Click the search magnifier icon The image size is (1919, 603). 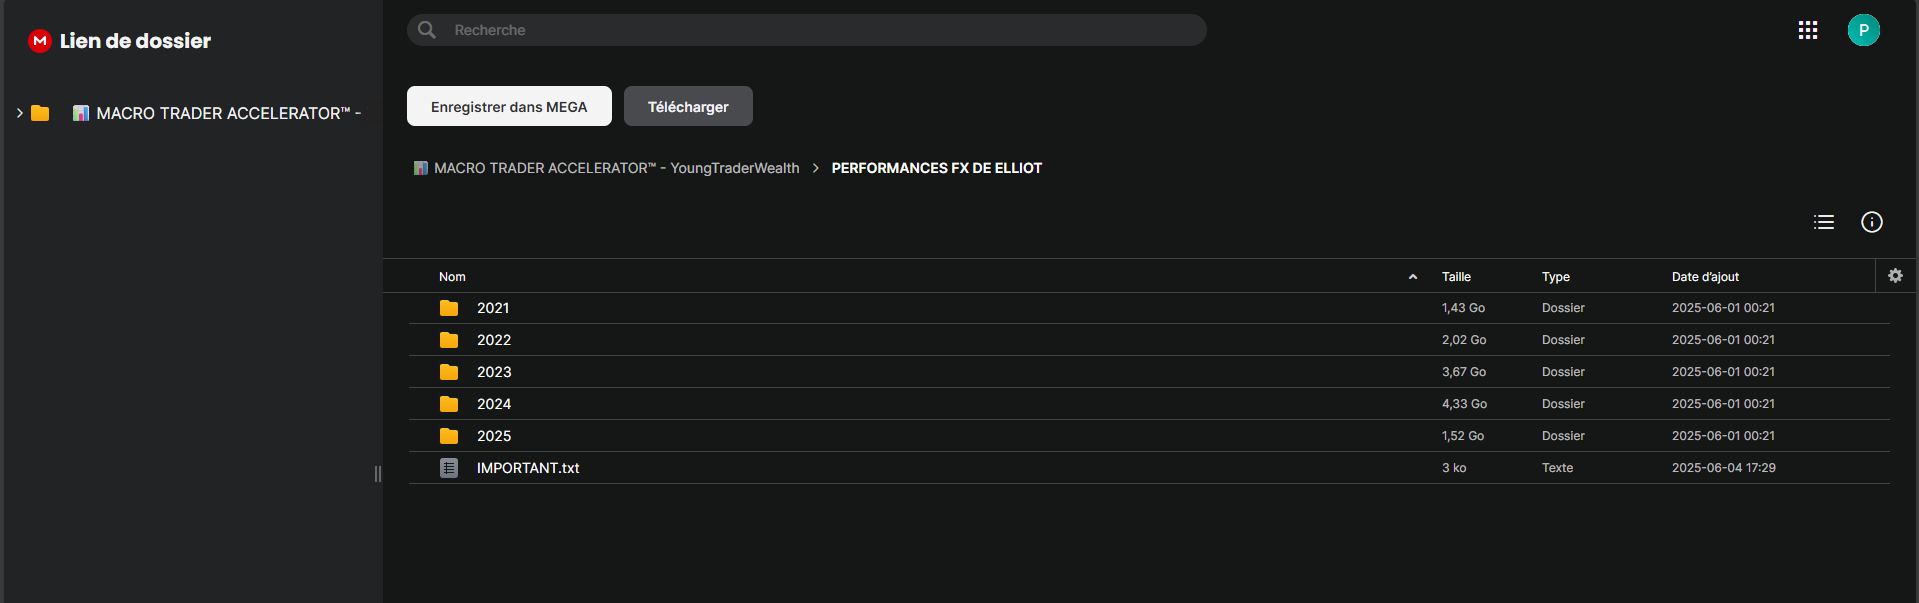[427, 30]
